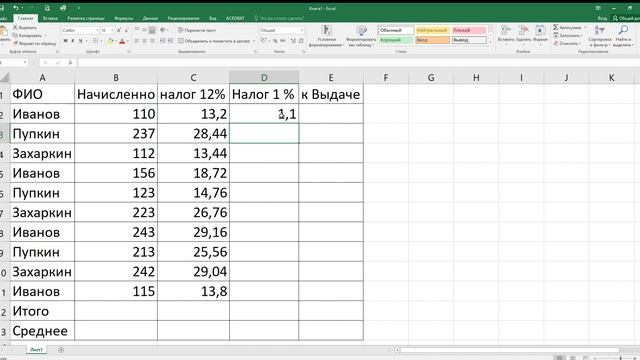Click the Общий доступ (Share) button

[625, 18]
